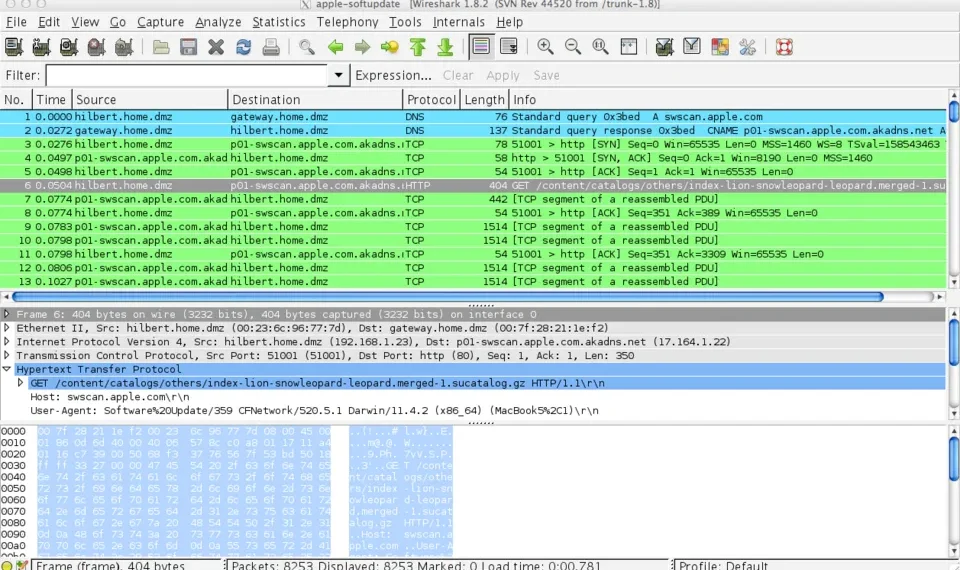Click the Expression... button

[393, 75]
